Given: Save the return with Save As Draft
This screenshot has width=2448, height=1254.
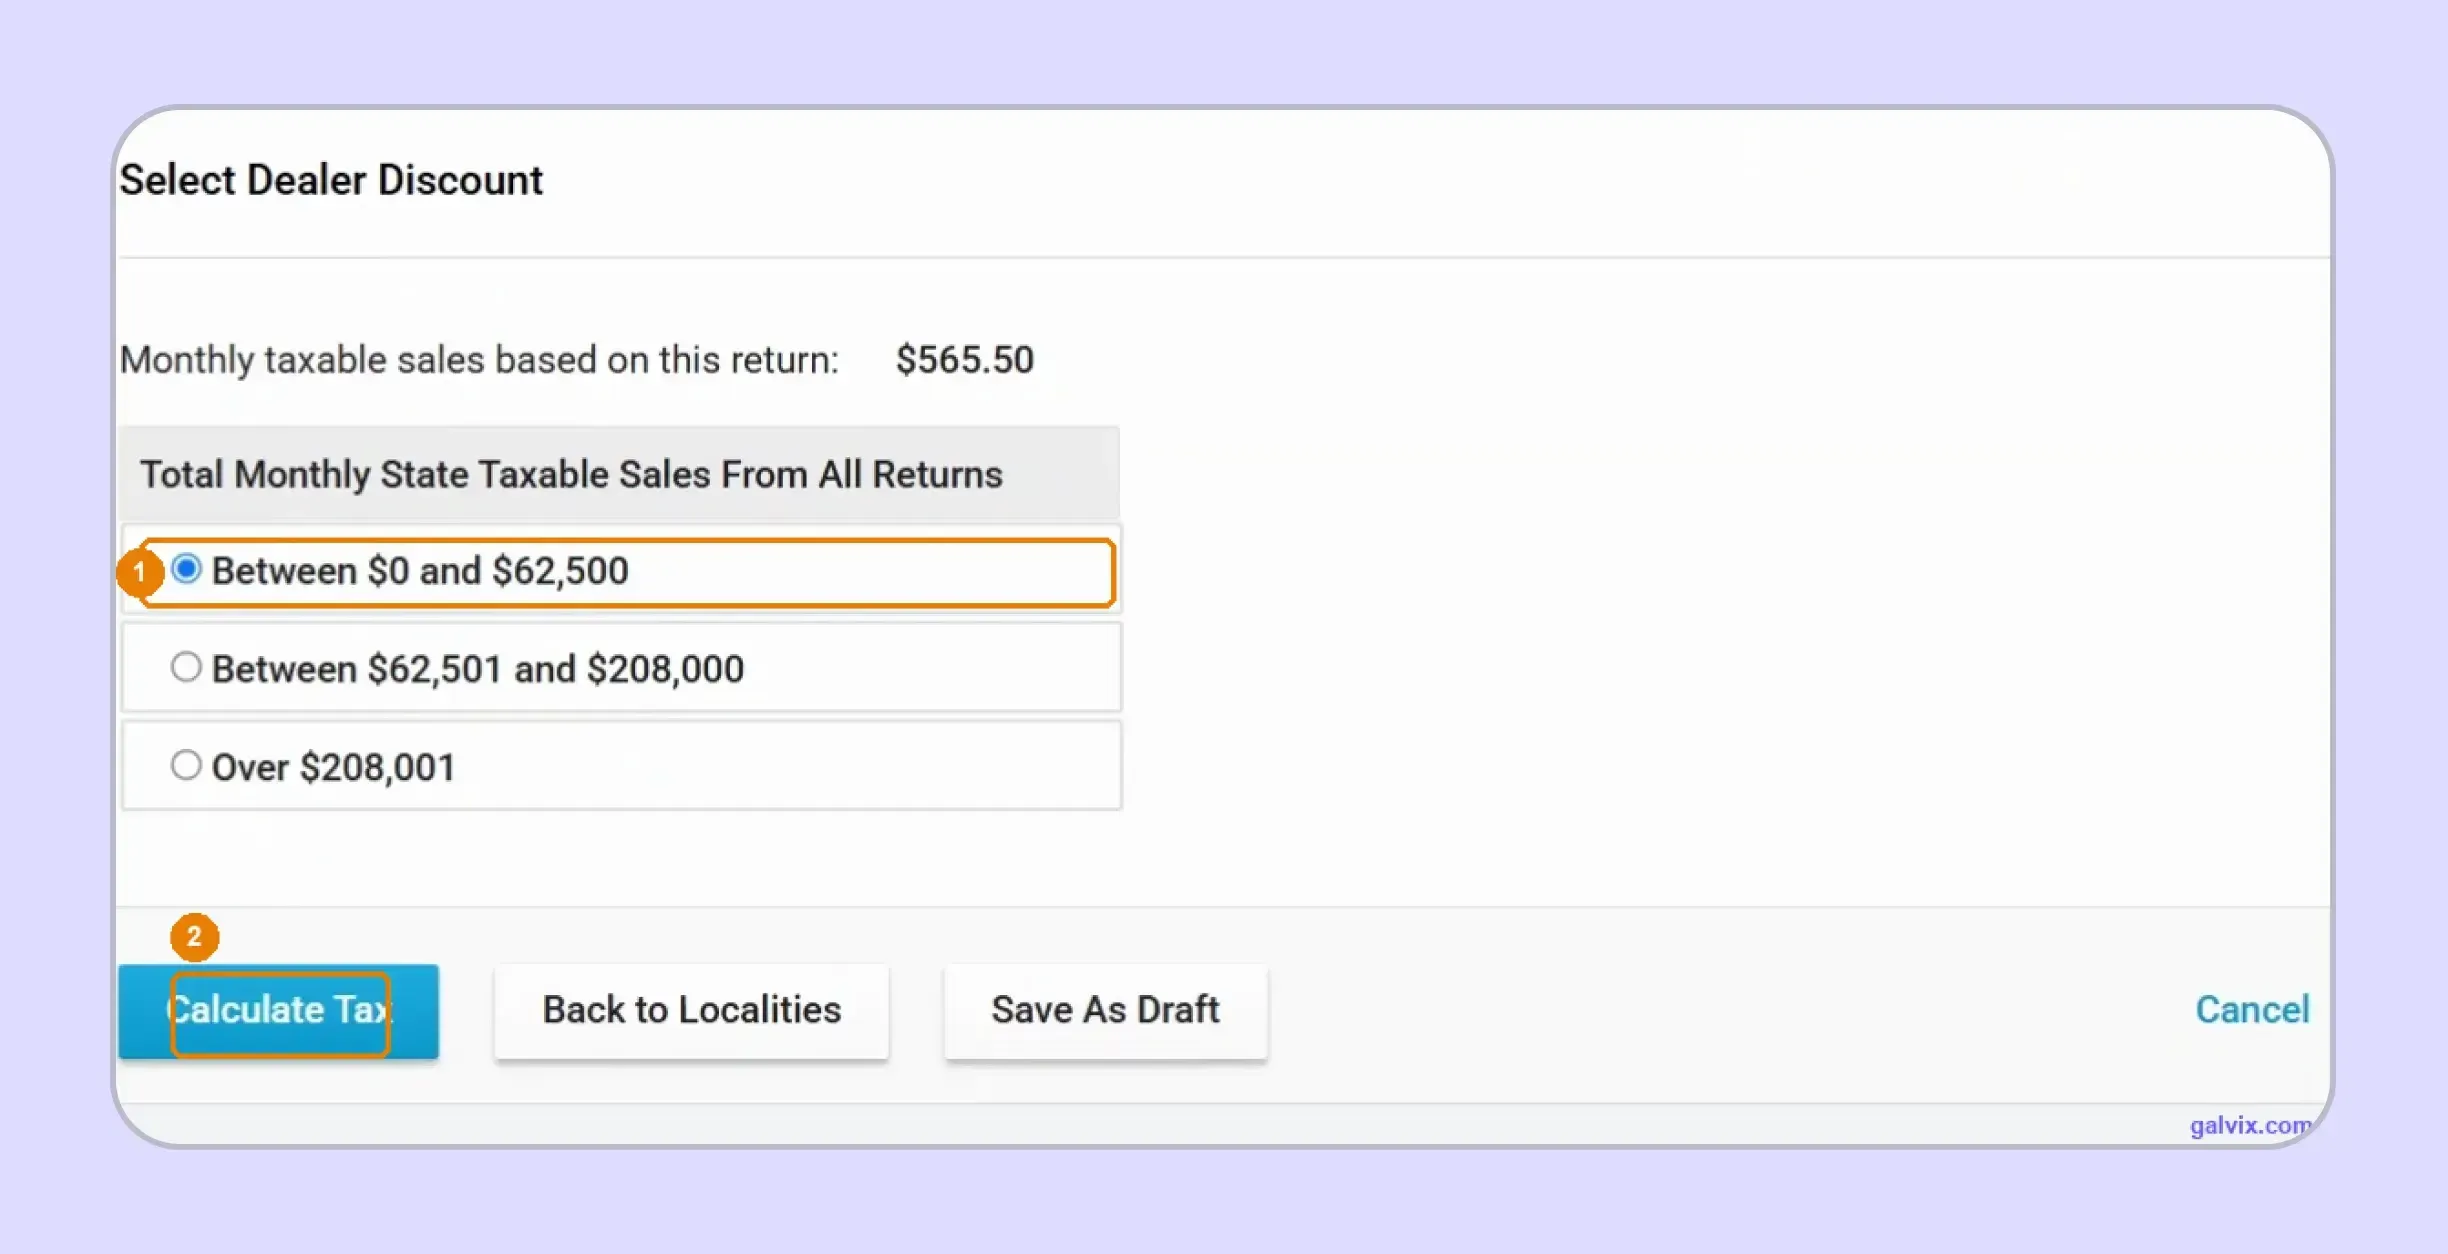Looking at the screenshot, I should [1105, 1010].
